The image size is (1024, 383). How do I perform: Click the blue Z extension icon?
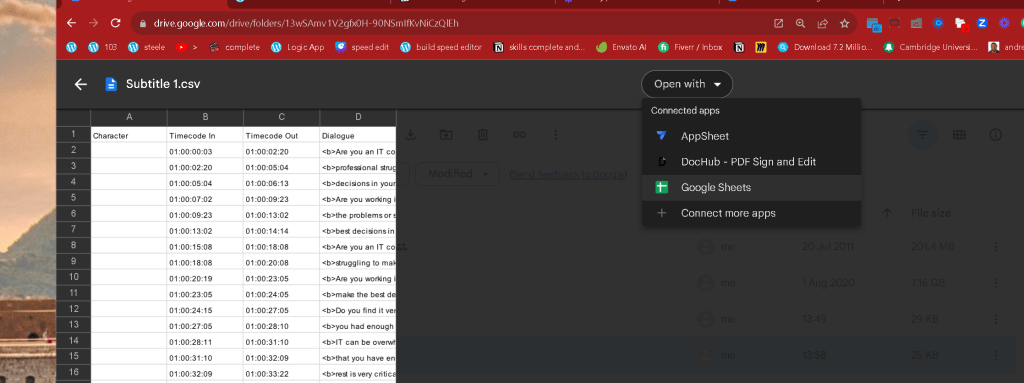pos(982,23)
